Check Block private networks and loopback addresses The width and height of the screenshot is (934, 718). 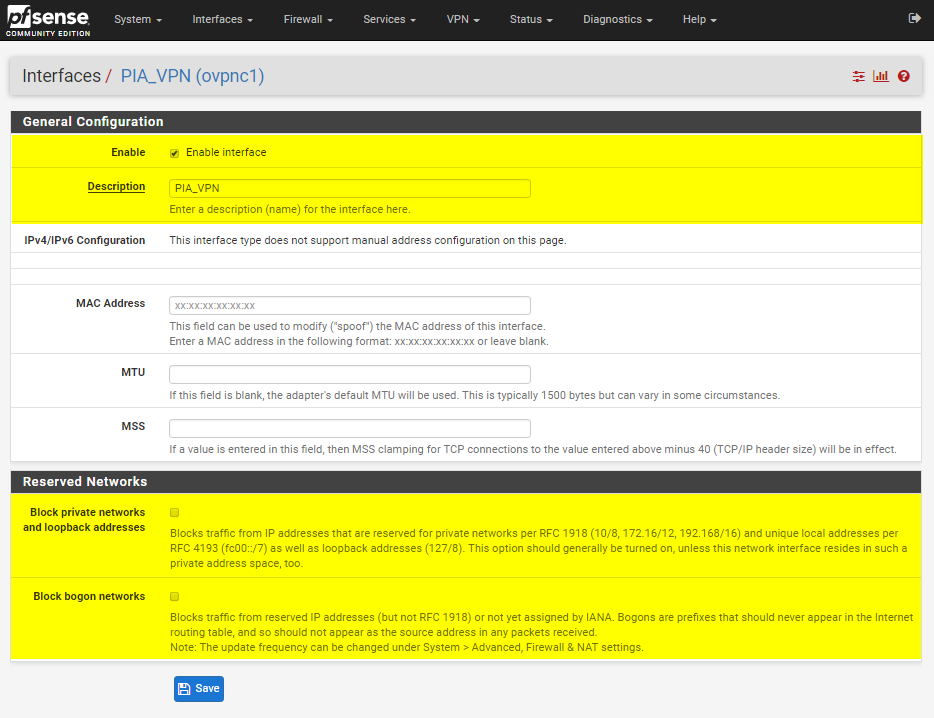(x=175, y=512)
